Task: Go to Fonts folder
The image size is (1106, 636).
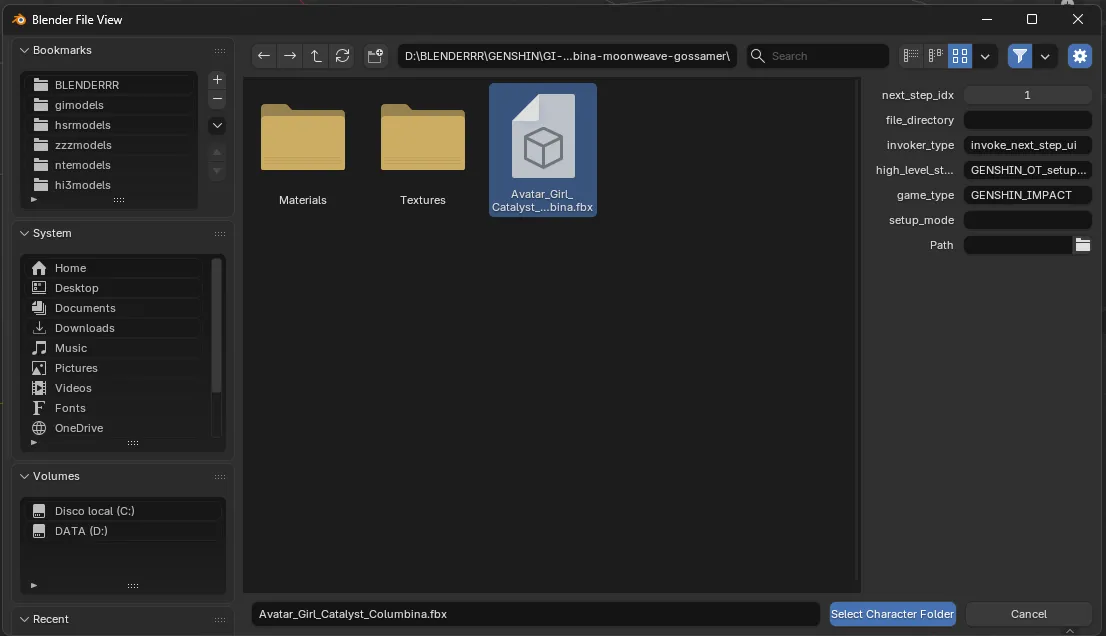Action: (116, 408)
